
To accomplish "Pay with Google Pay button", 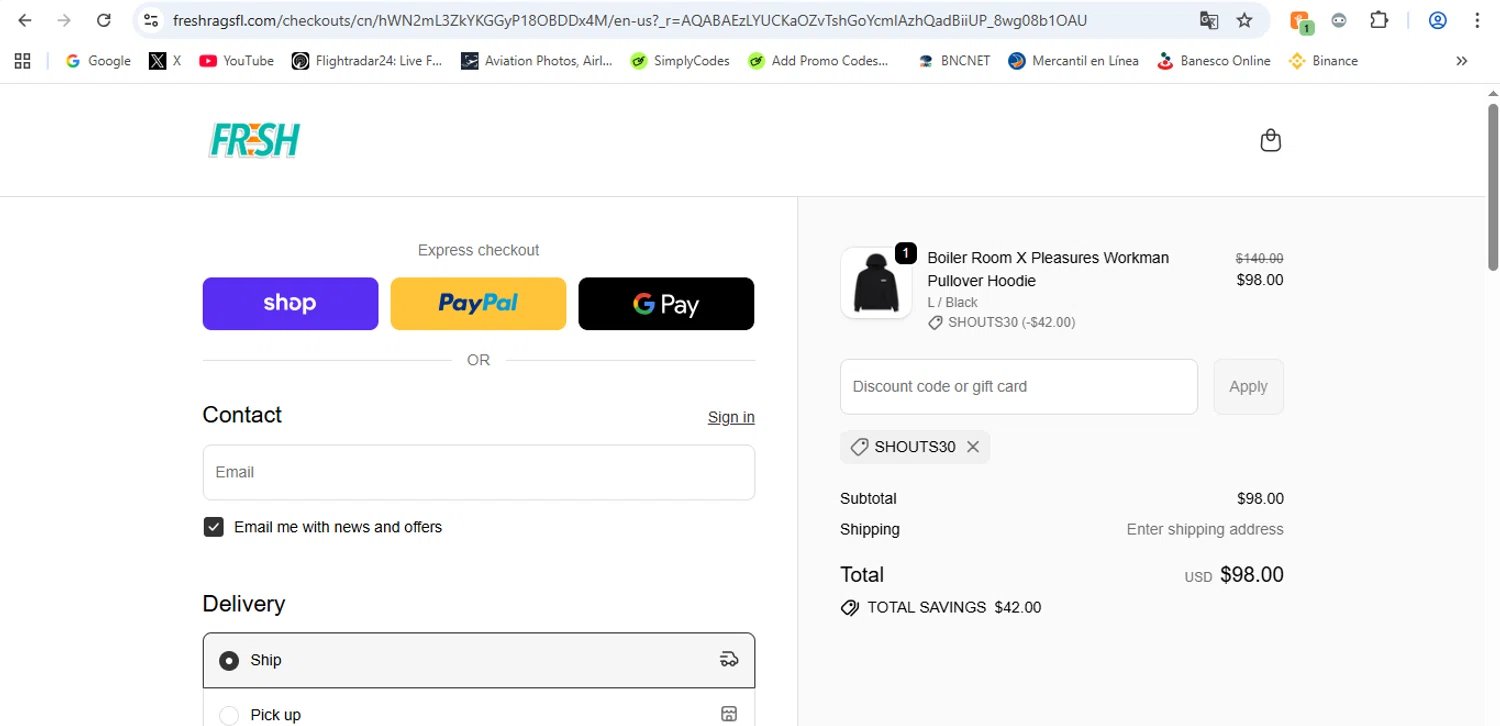I will (666, 303).
